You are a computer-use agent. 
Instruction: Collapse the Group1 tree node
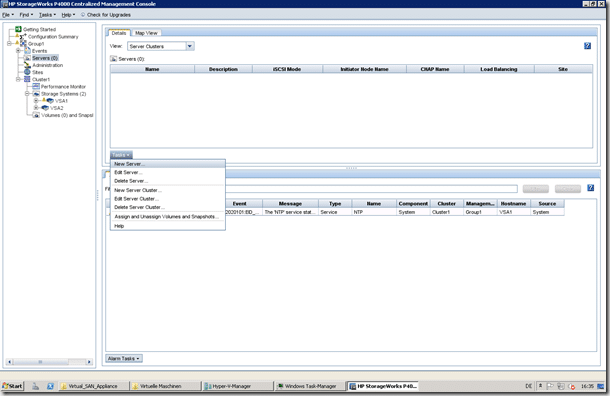[x=9, y=44]
